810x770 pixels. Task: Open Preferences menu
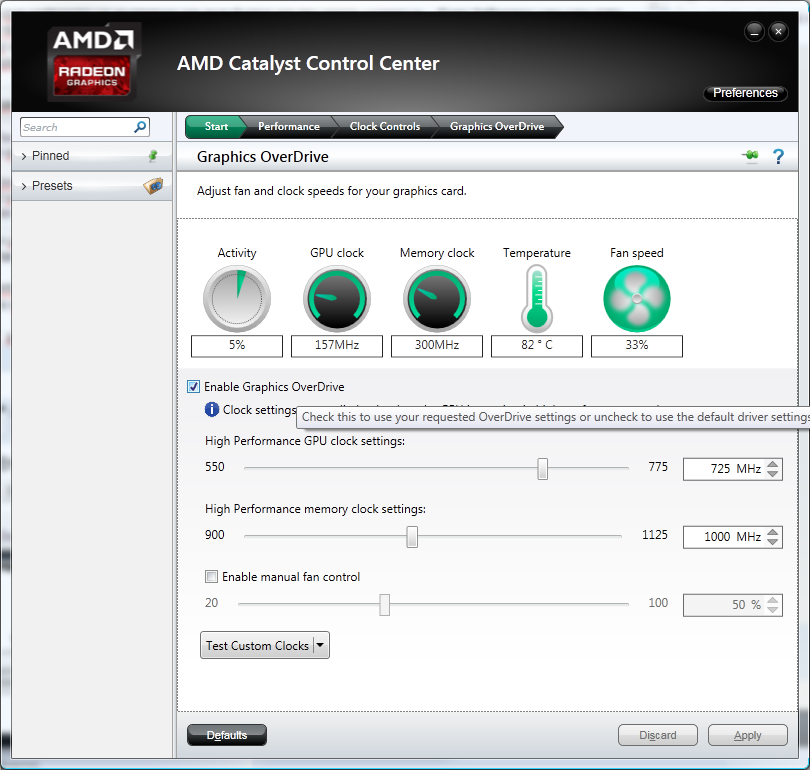tap(745, 93)
